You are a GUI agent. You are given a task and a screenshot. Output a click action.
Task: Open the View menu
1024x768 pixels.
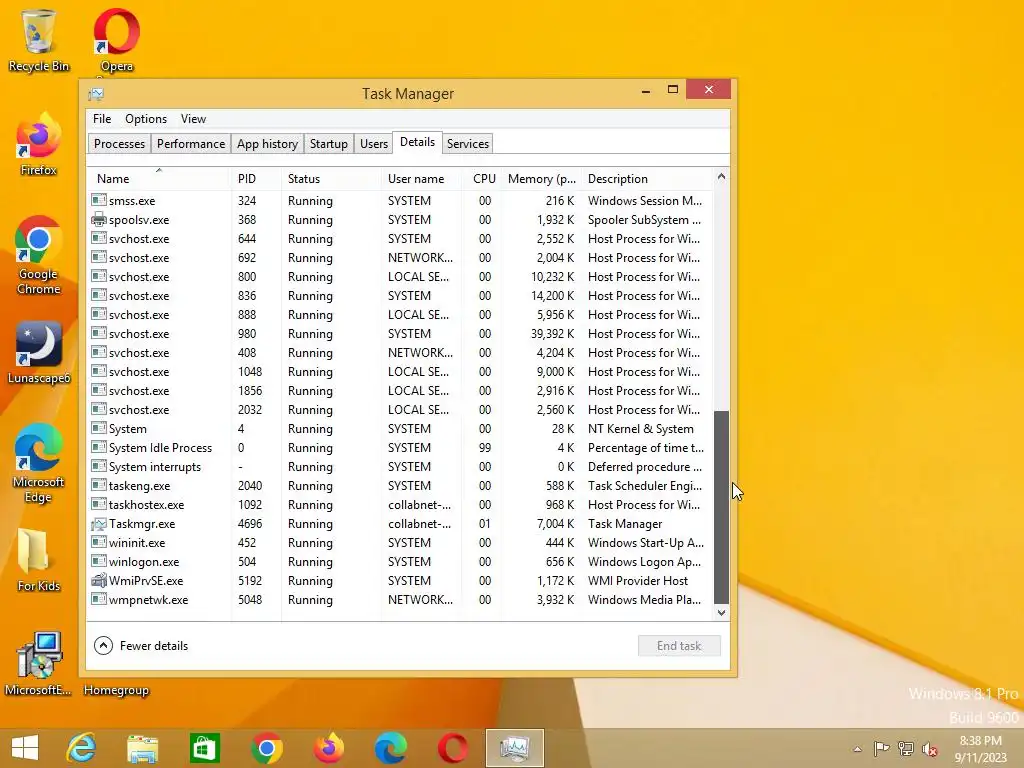(193, 119)
